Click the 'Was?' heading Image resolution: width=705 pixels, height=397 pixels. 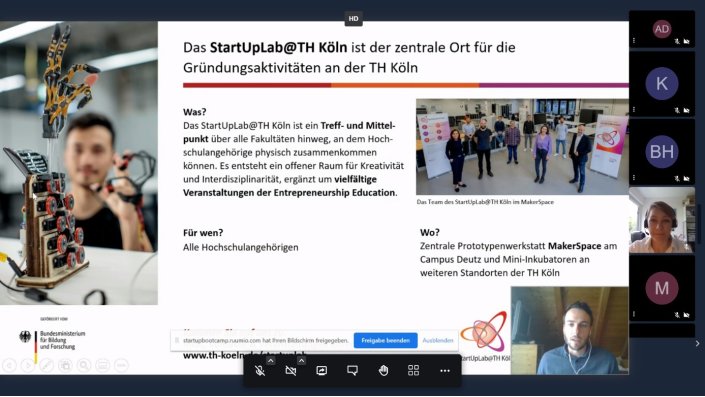coord(195,112)
